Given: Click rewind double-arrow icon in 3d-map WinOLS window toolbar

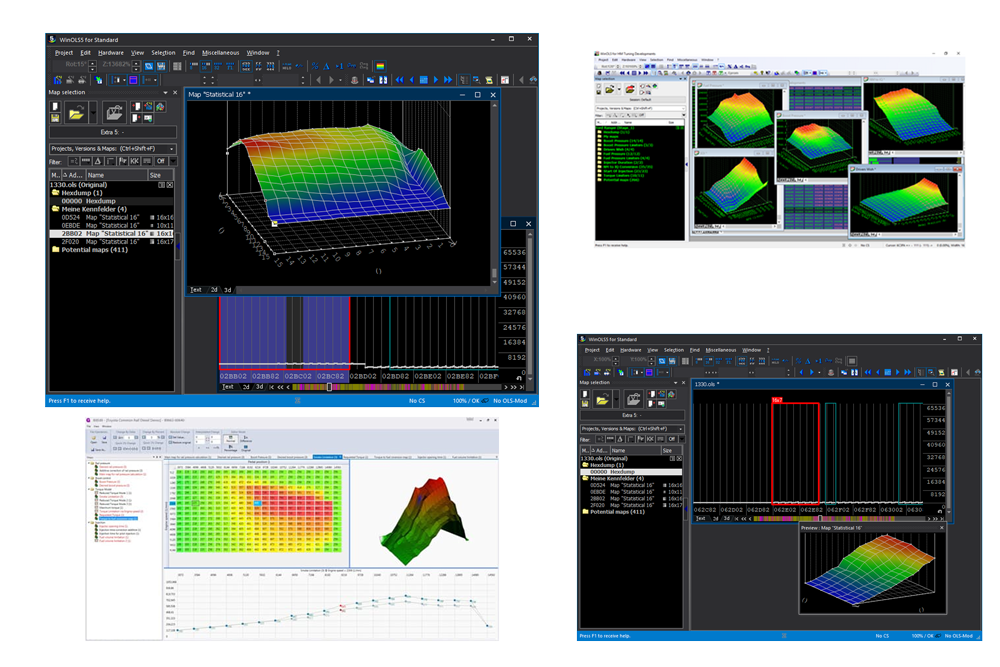Looking at the screenshot, I should (x=400, y=80).
